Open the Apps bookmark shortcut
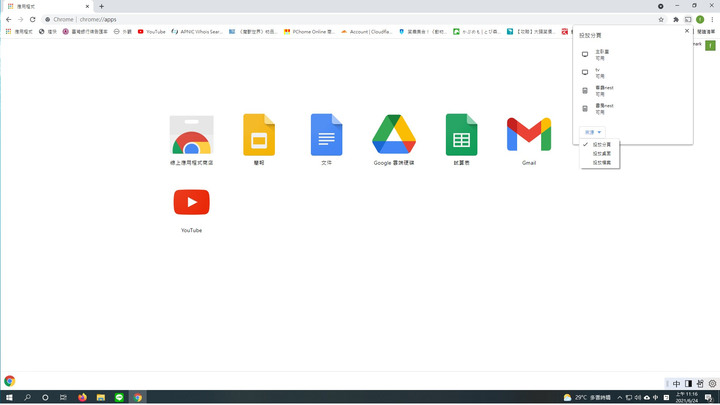 click(x=19, y=32)
